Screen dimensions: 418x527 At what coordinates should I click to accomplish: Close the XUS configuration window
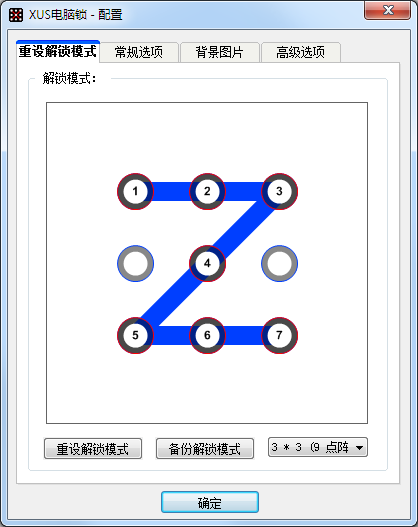click(x=387, y=10)
